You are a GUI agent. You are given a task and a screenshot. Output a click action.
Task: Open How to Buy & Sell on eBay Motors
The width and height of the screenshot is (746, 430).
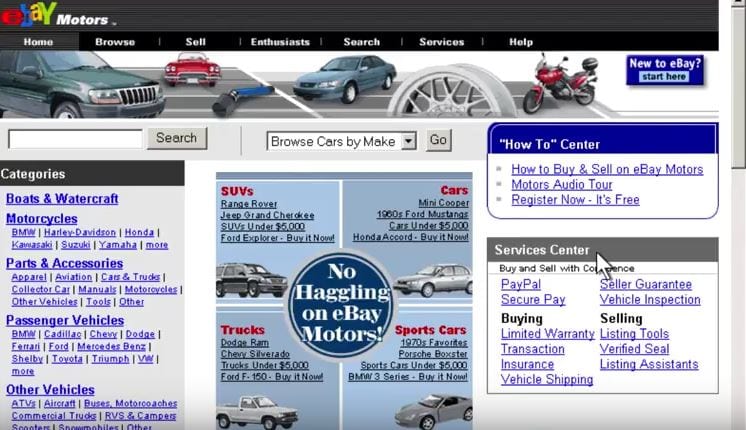(607, 169)
